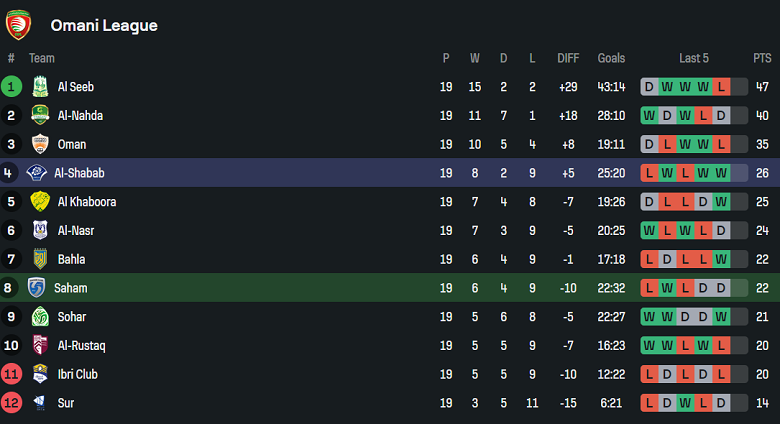Open Al Seeb team logo
This screenshot has height=424, width=780.
pyautogui.click(x=40, y=87)
